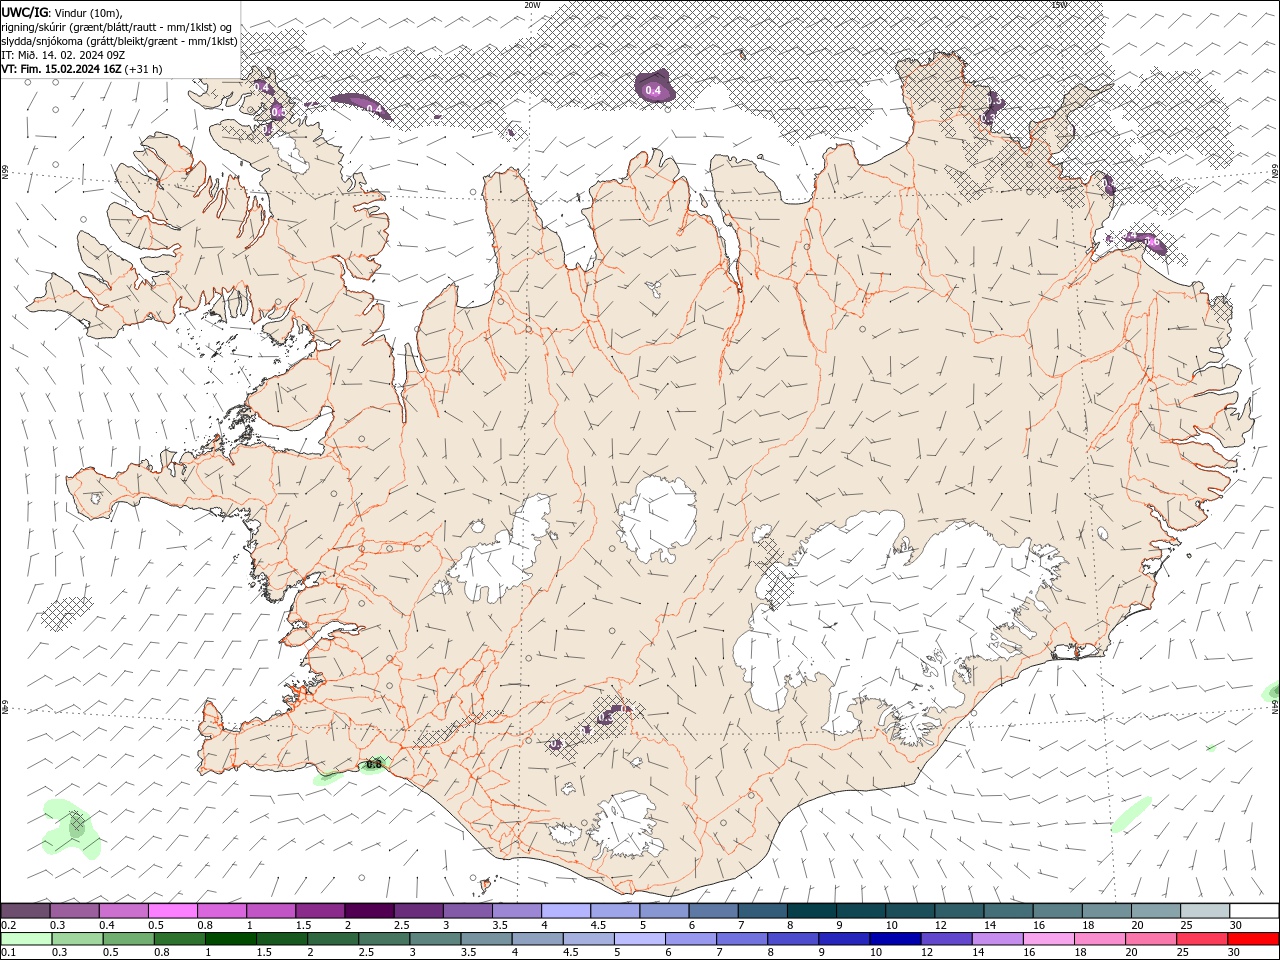Viewport: 1280px width, 960px height.
Task: Select the light pink swatch labeled 16
Action: 1048,939
